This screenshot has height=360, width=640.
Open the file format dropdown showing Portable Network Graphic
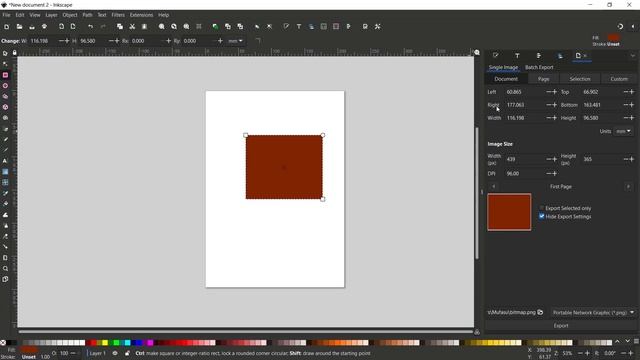593,313
